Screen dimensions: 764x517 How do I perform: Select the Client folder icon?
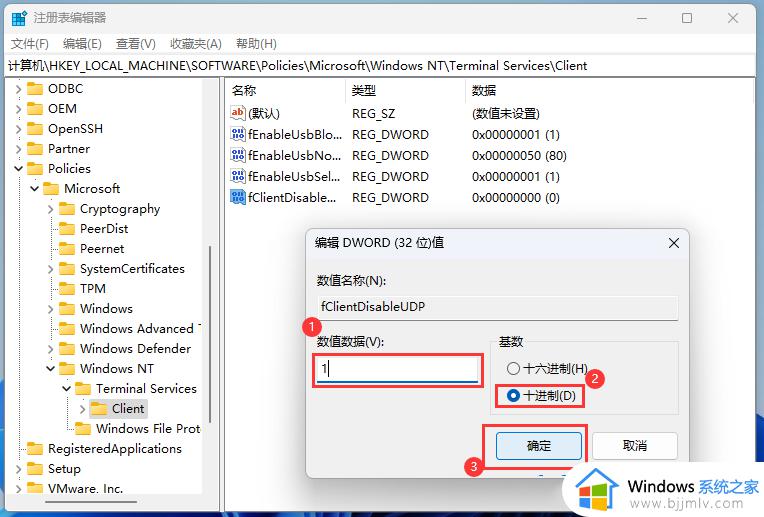(x=99, y=408)
